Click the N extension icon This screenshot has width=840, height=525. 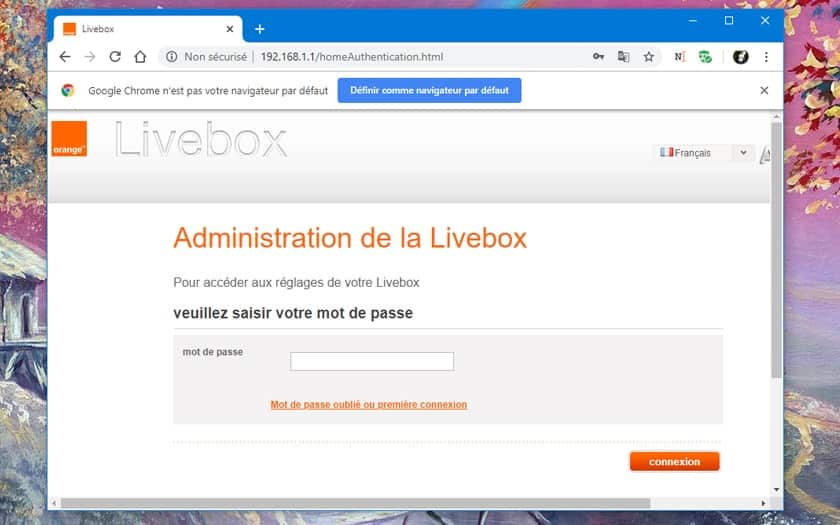pos(680,57)
